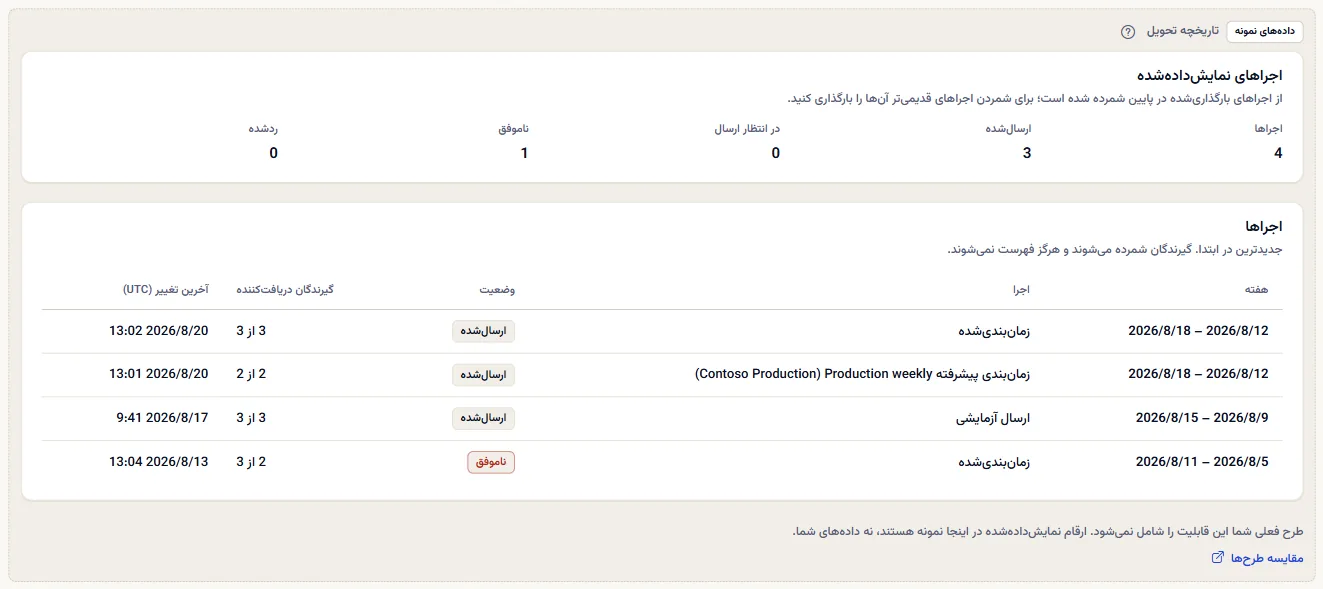Click the آخرین تغییر (UTC) column header
The width and height of the screenshot is (1323, 589).
165,289
